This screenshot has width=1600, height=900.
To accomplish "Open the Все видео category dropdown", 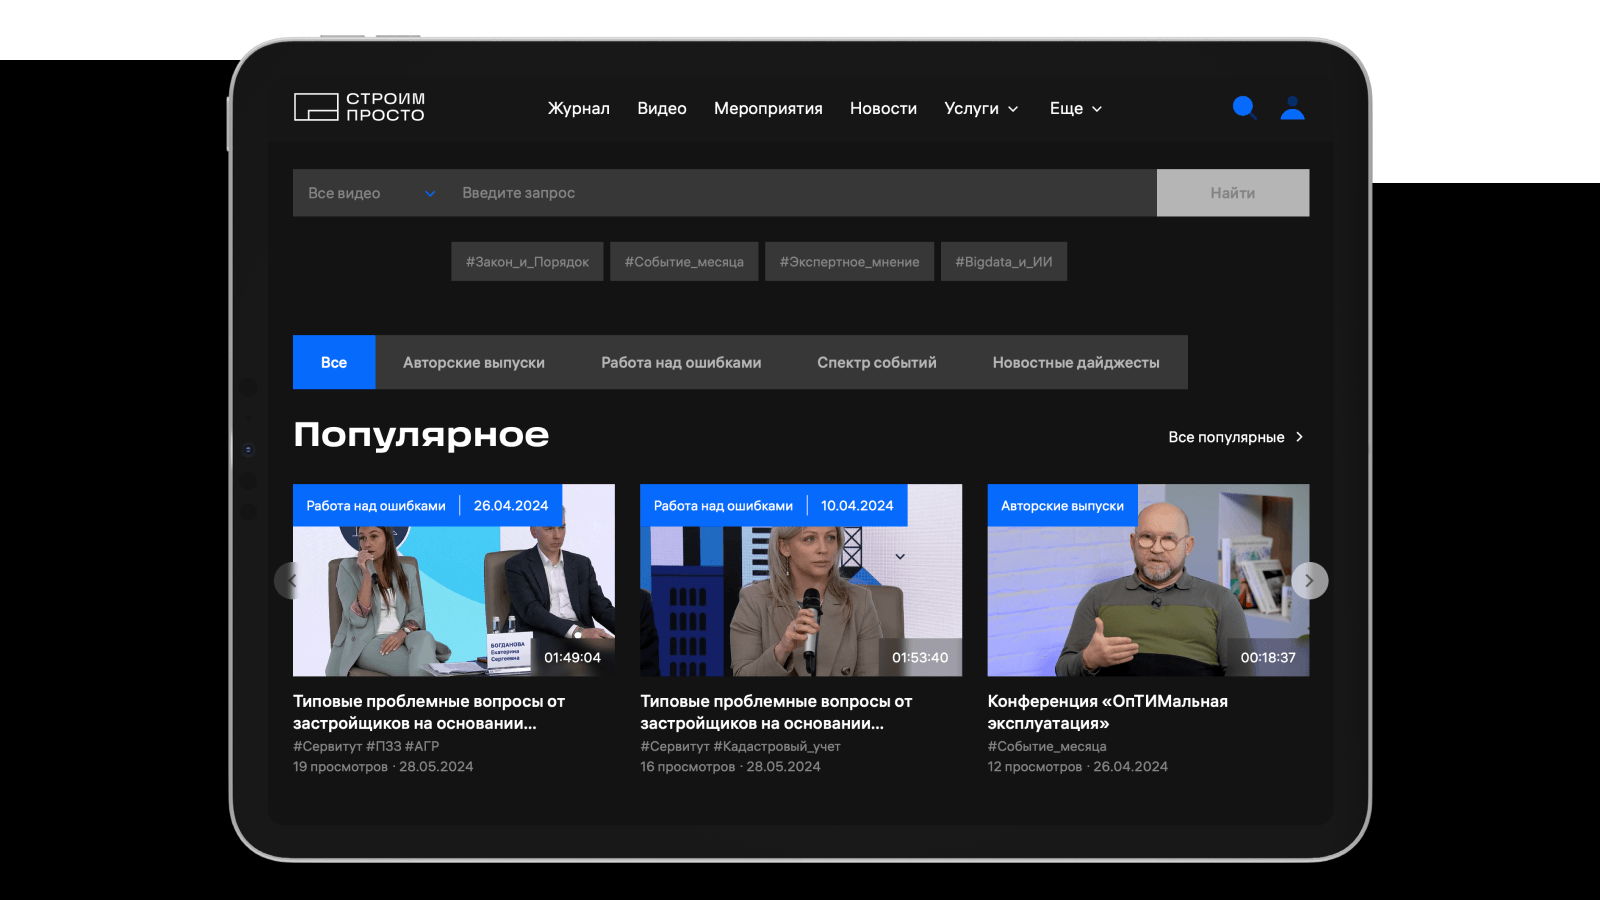I will click(371, 193).
